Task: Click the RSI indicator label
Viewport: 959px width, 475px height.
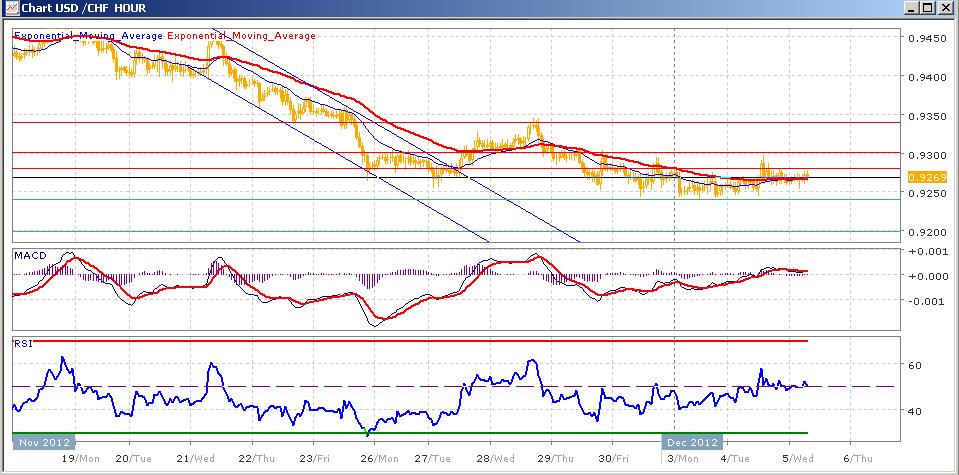Action: point(21,342)
